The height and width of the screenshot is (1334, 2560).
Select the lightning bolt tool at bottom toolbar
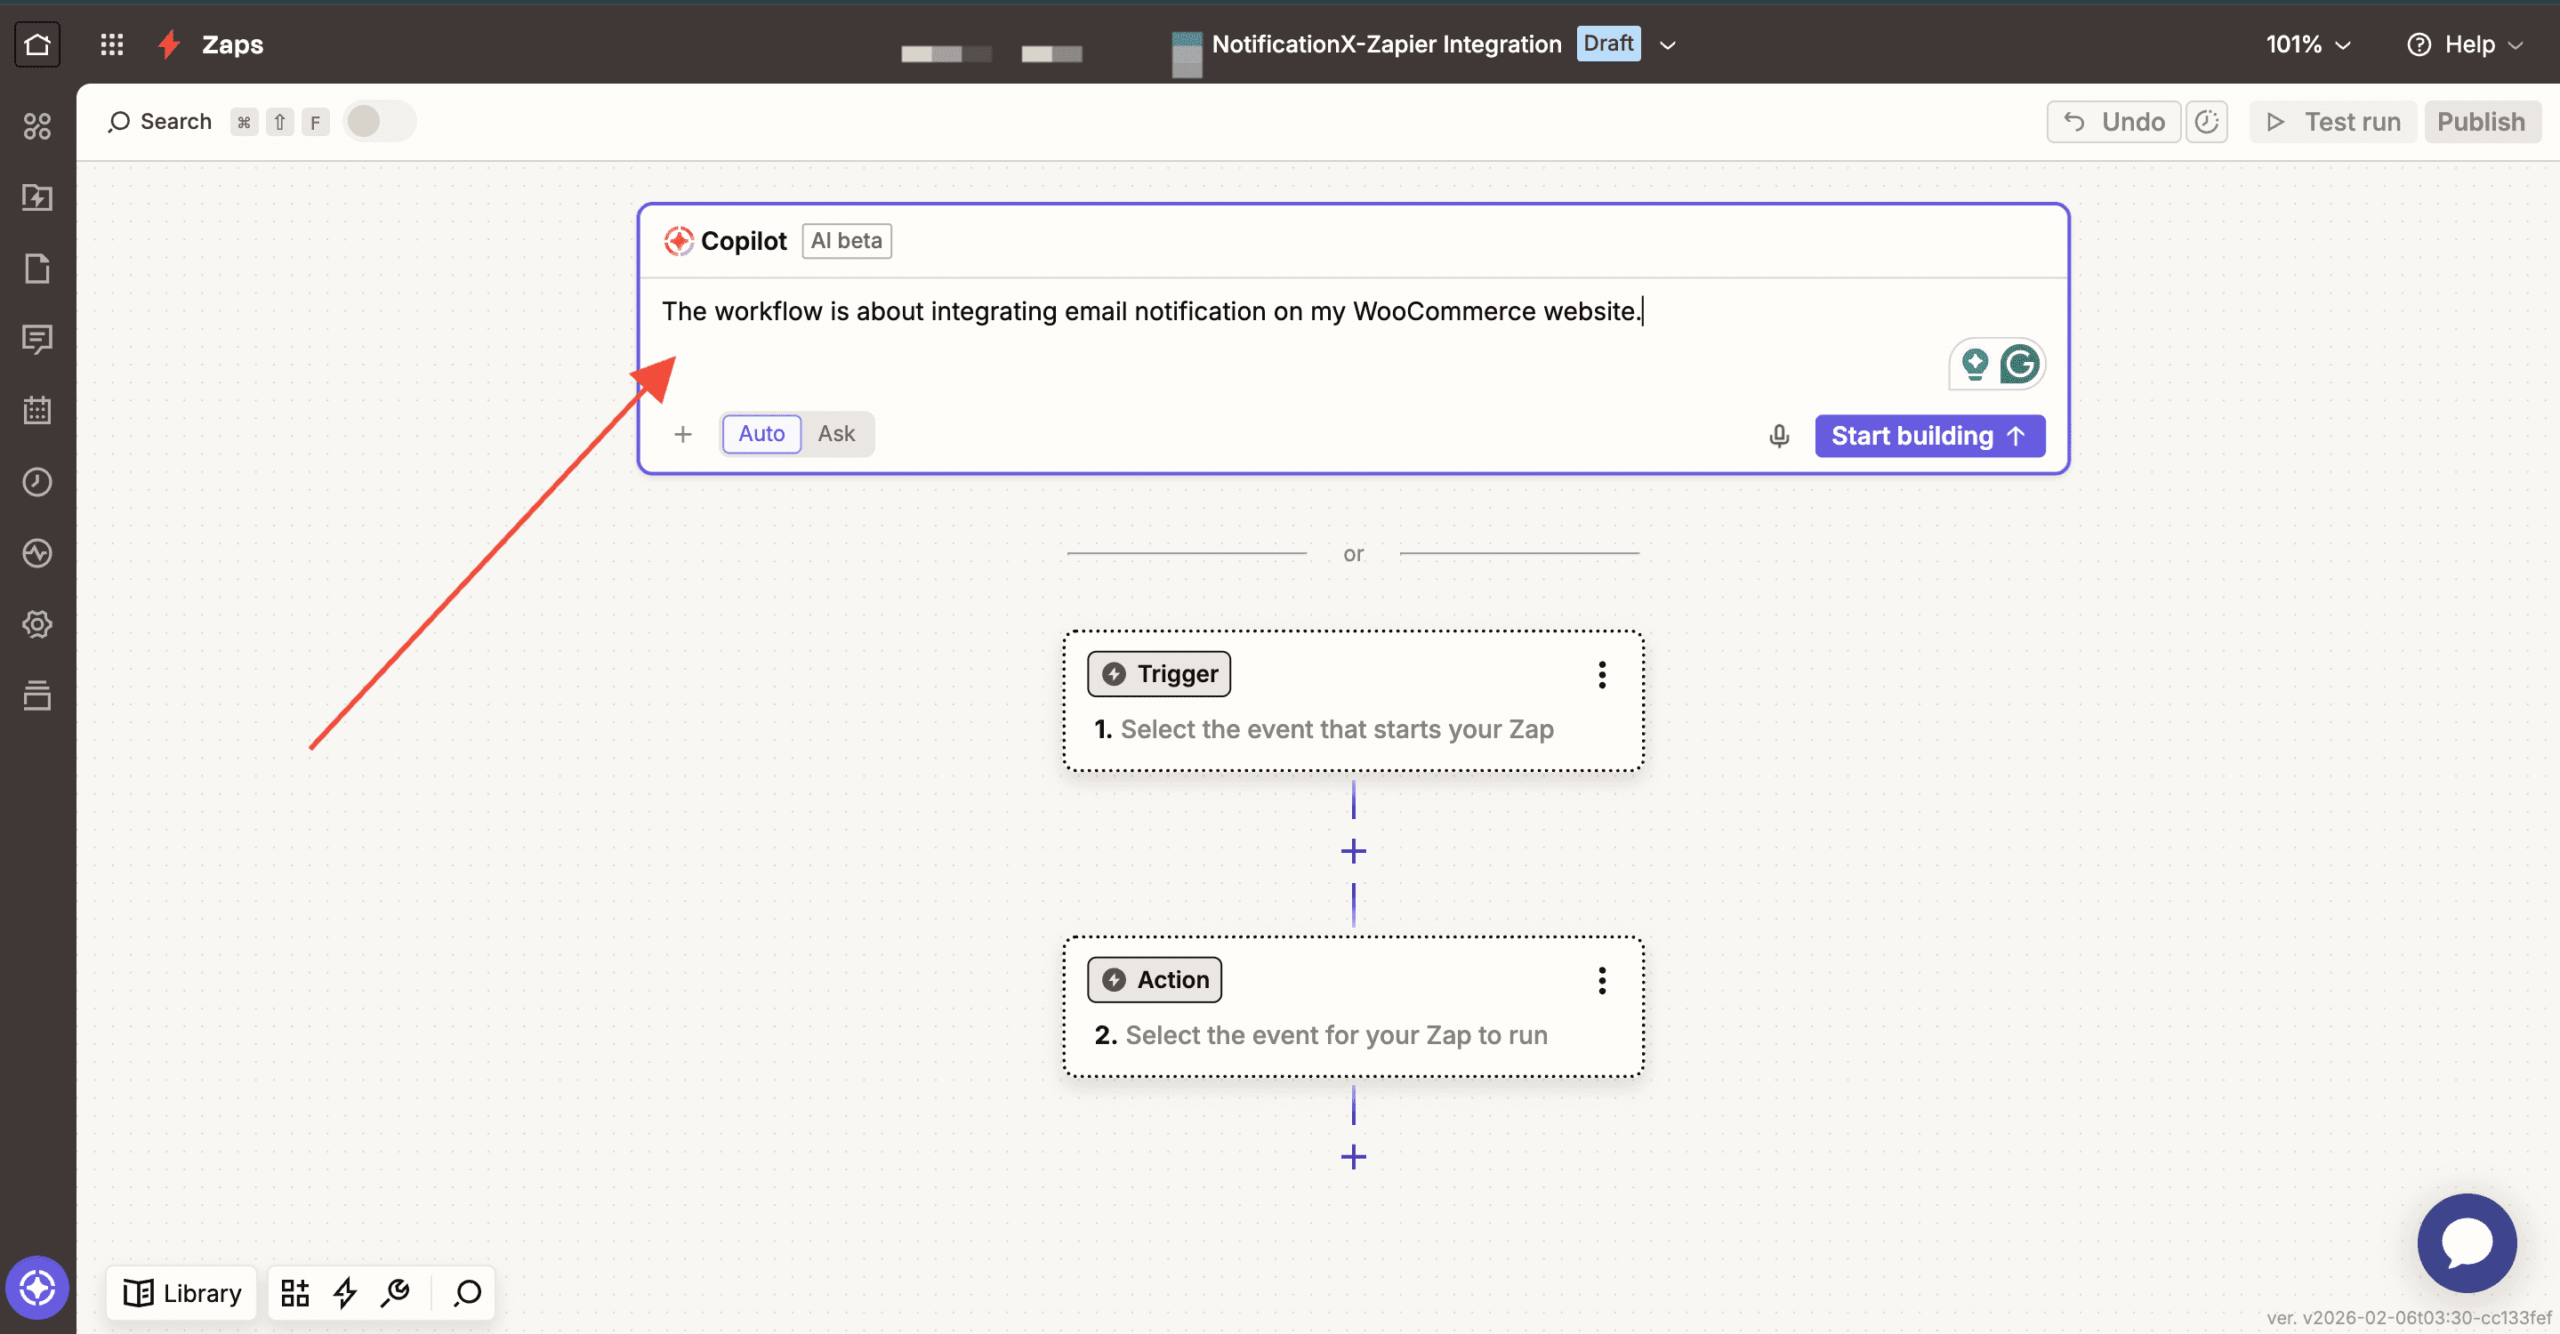click(x=345, y=1292)
